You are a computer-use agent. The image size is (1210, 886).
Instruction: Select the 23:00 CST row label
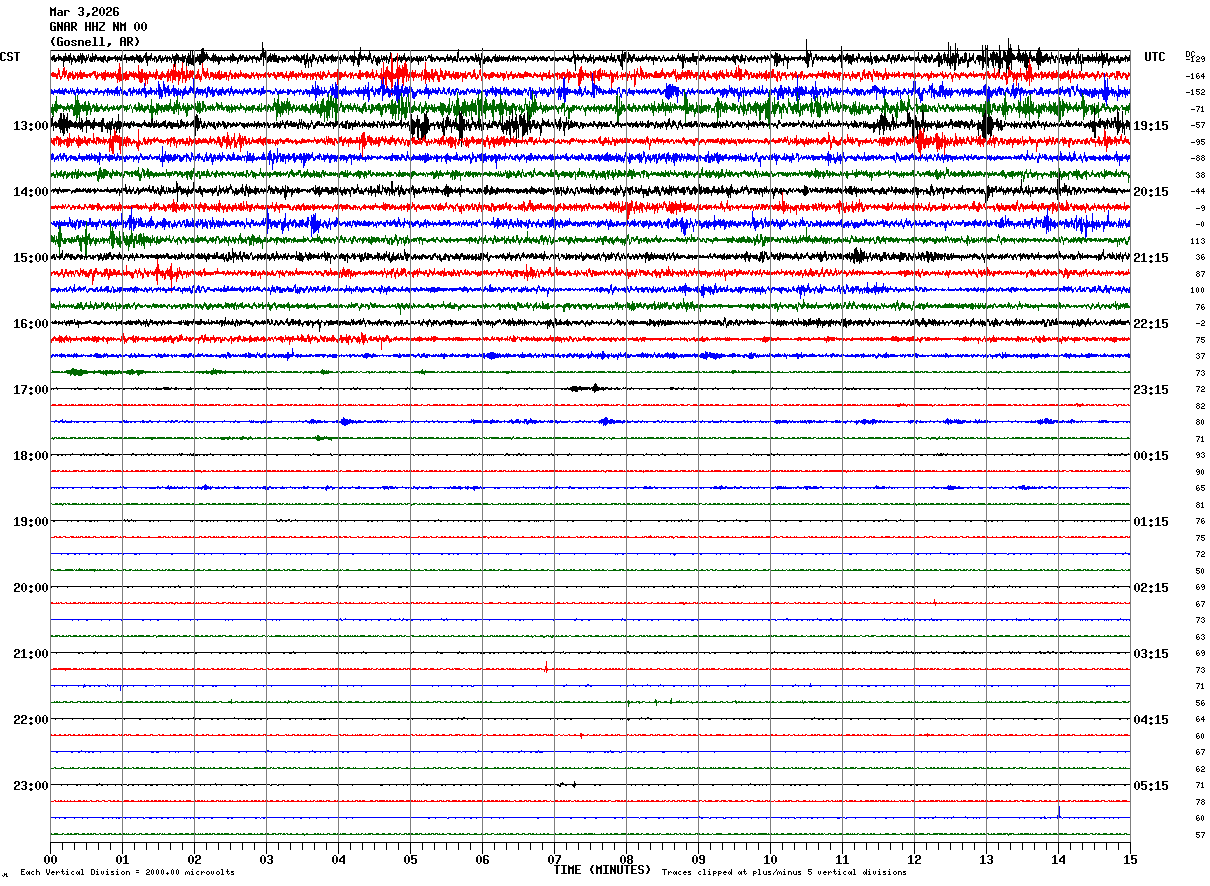click(30, 785)
